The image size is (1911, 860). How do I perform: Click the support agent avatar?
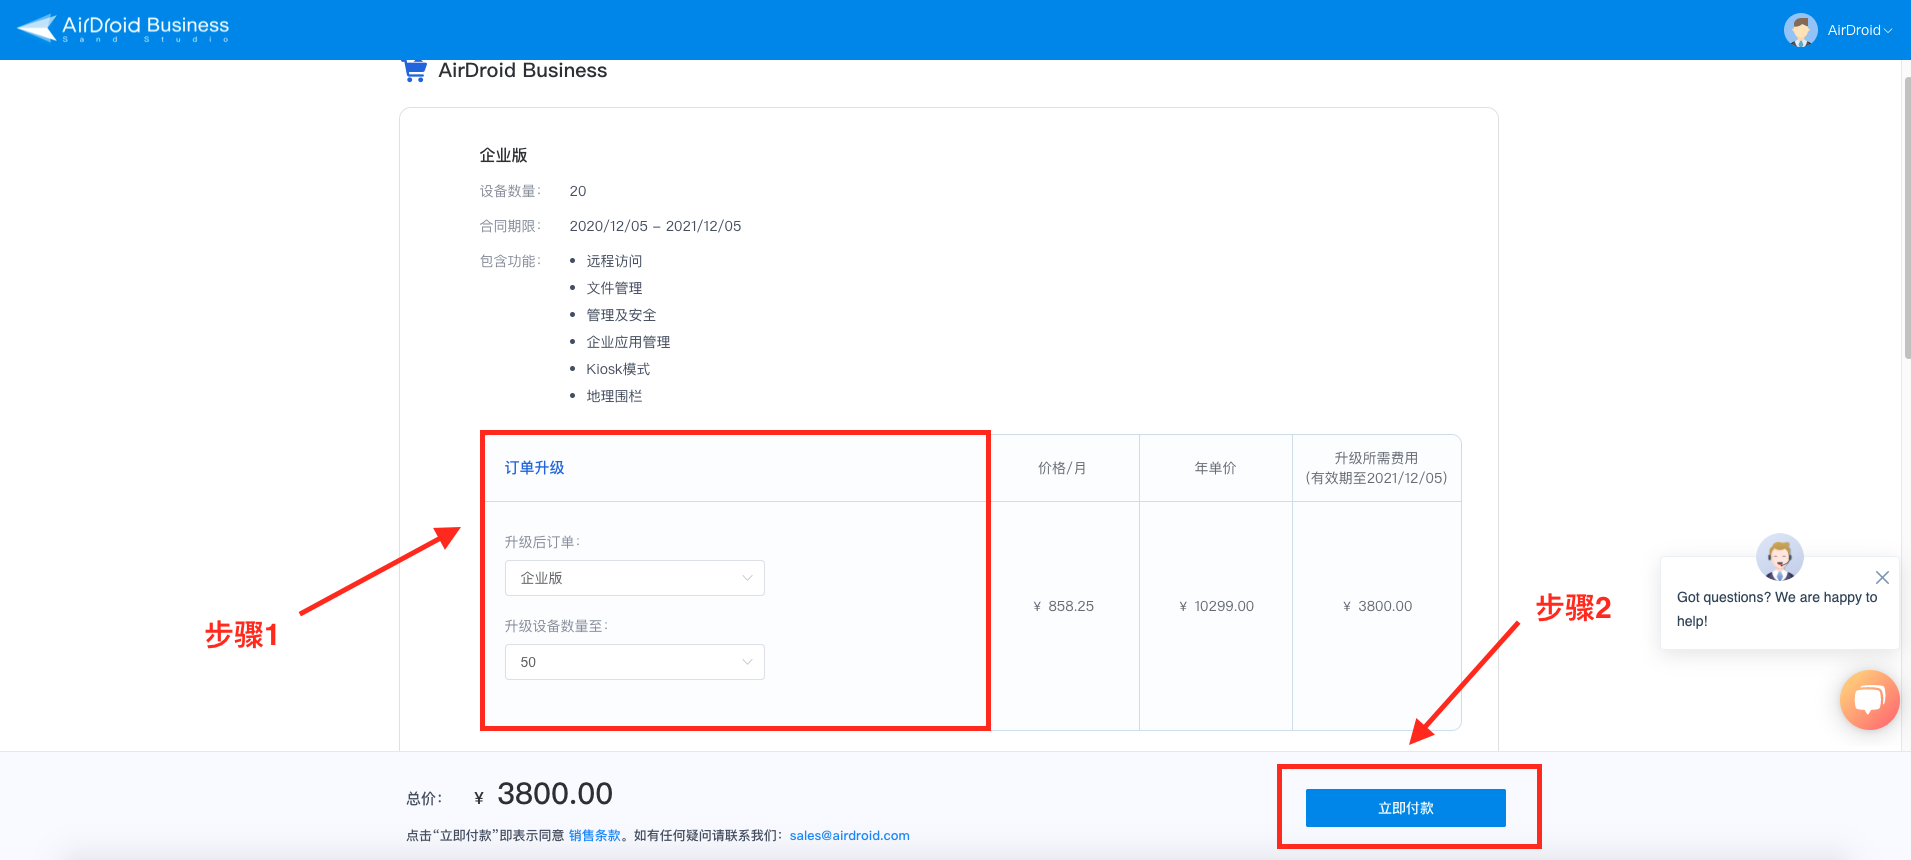(1779, 557)
